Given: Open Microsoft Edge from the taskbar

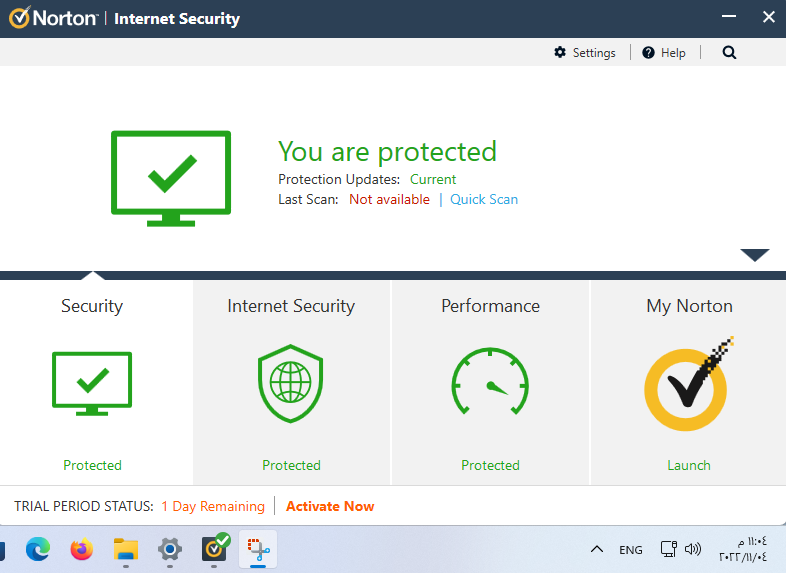Looking at the screenshot, I should [38, 549].
